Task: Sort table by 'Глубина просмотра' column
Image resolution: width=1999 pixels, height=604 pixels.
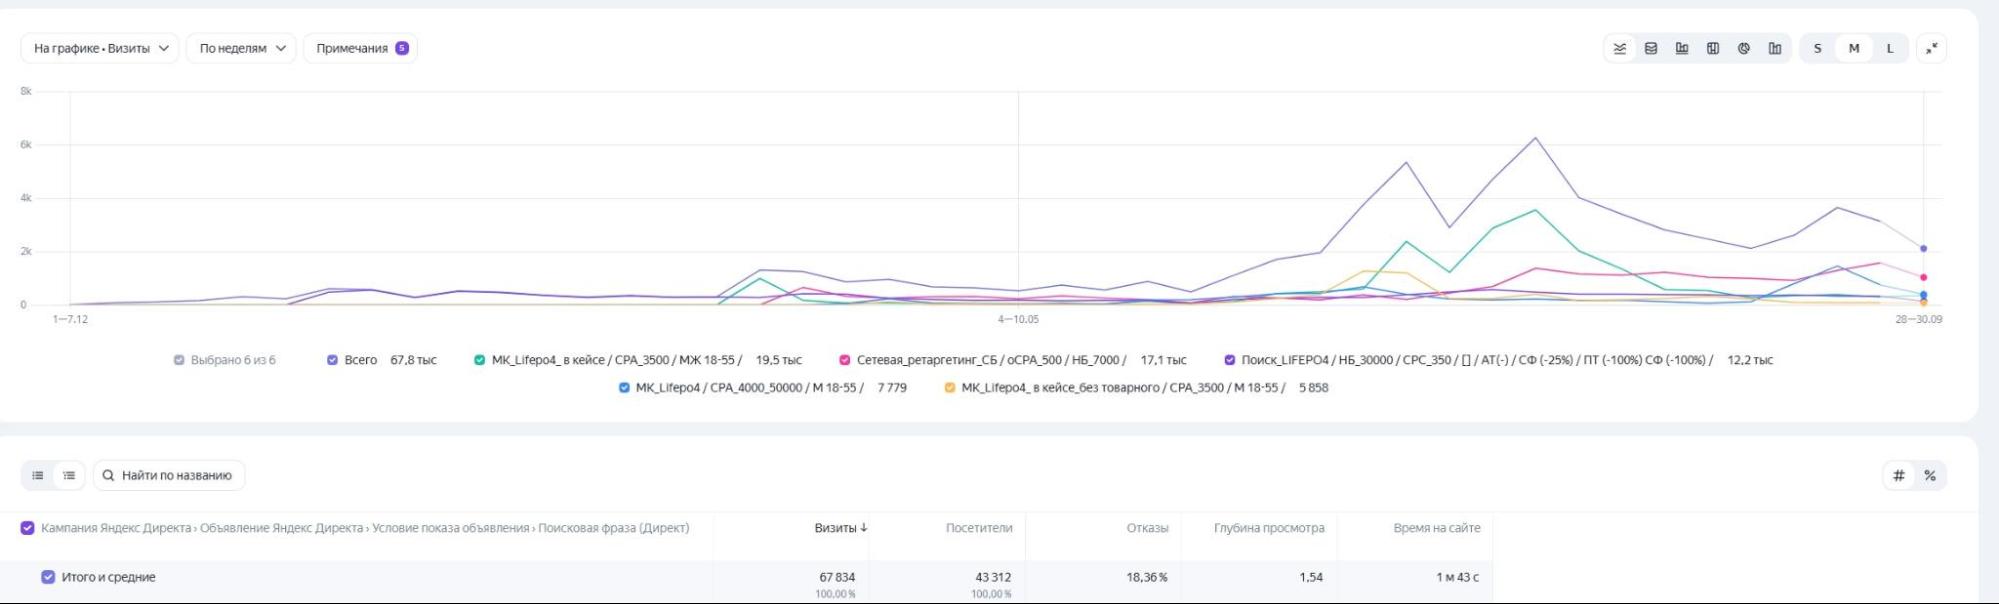Action: (1269, 528)
